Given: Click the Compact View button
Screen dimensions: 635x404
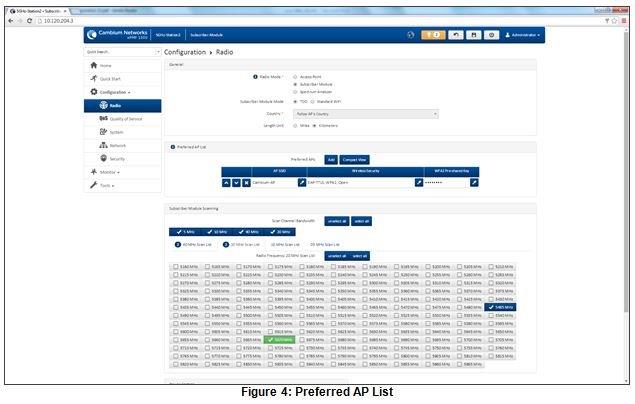Looking at the screenshot, I should [355, 159].
